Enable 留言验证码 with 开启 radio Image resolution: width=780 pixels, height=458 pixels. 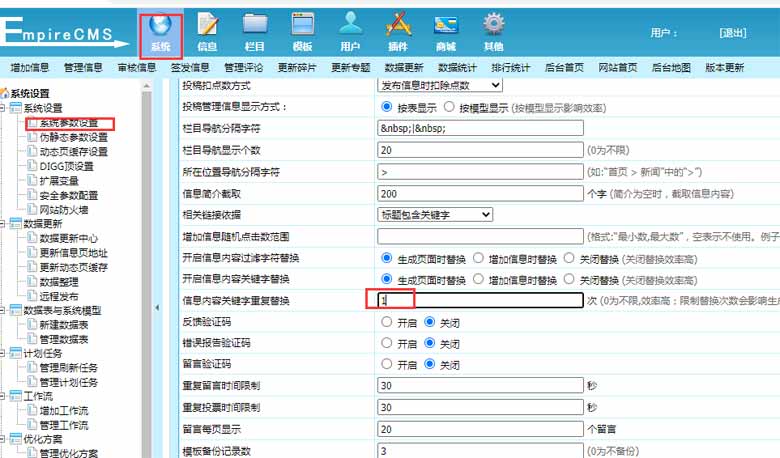(x=387, y=364)
